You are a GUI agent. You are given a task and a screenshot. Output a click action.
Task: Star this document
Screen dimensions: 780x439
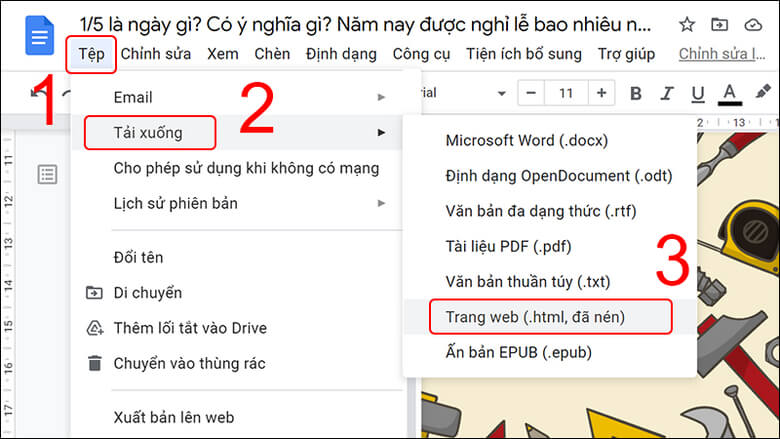pyautogui.click(x=687, y=25)
